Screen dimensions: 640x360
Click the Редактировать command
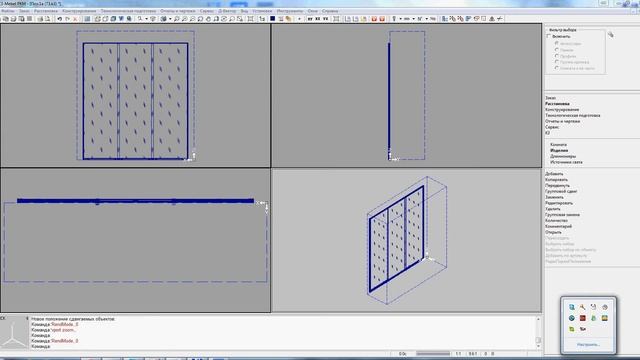click(559, 203)
